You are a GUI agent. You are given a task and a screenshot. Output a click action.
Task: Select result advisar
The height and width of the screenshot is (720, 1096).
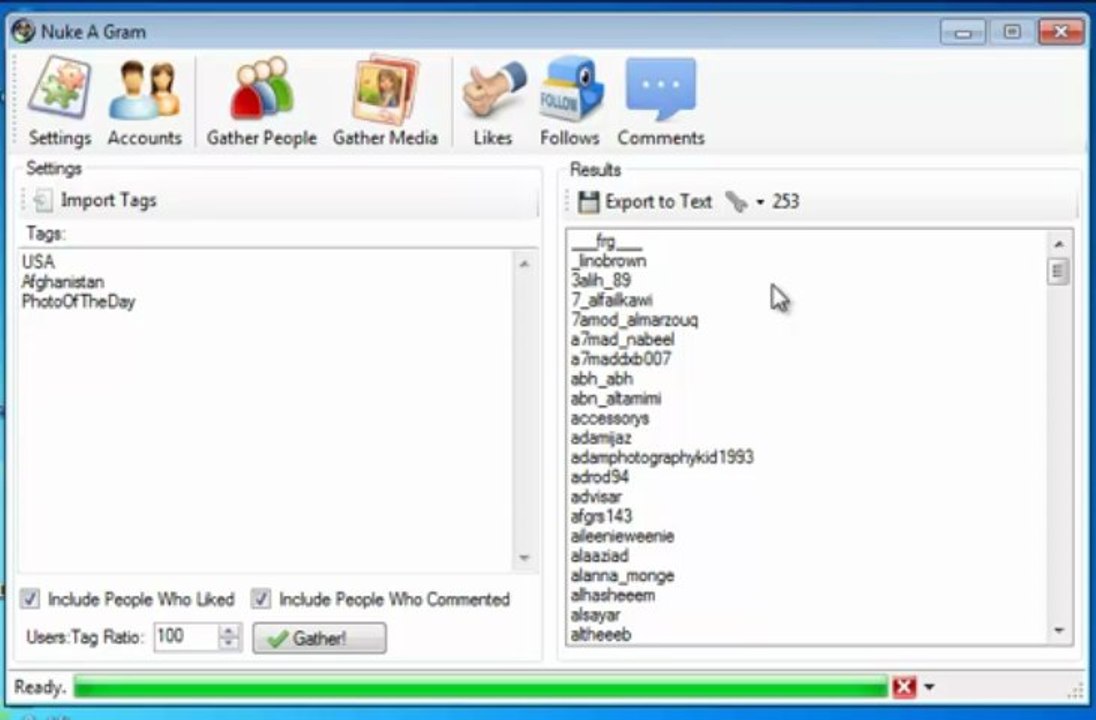click(x=596, y=496)
